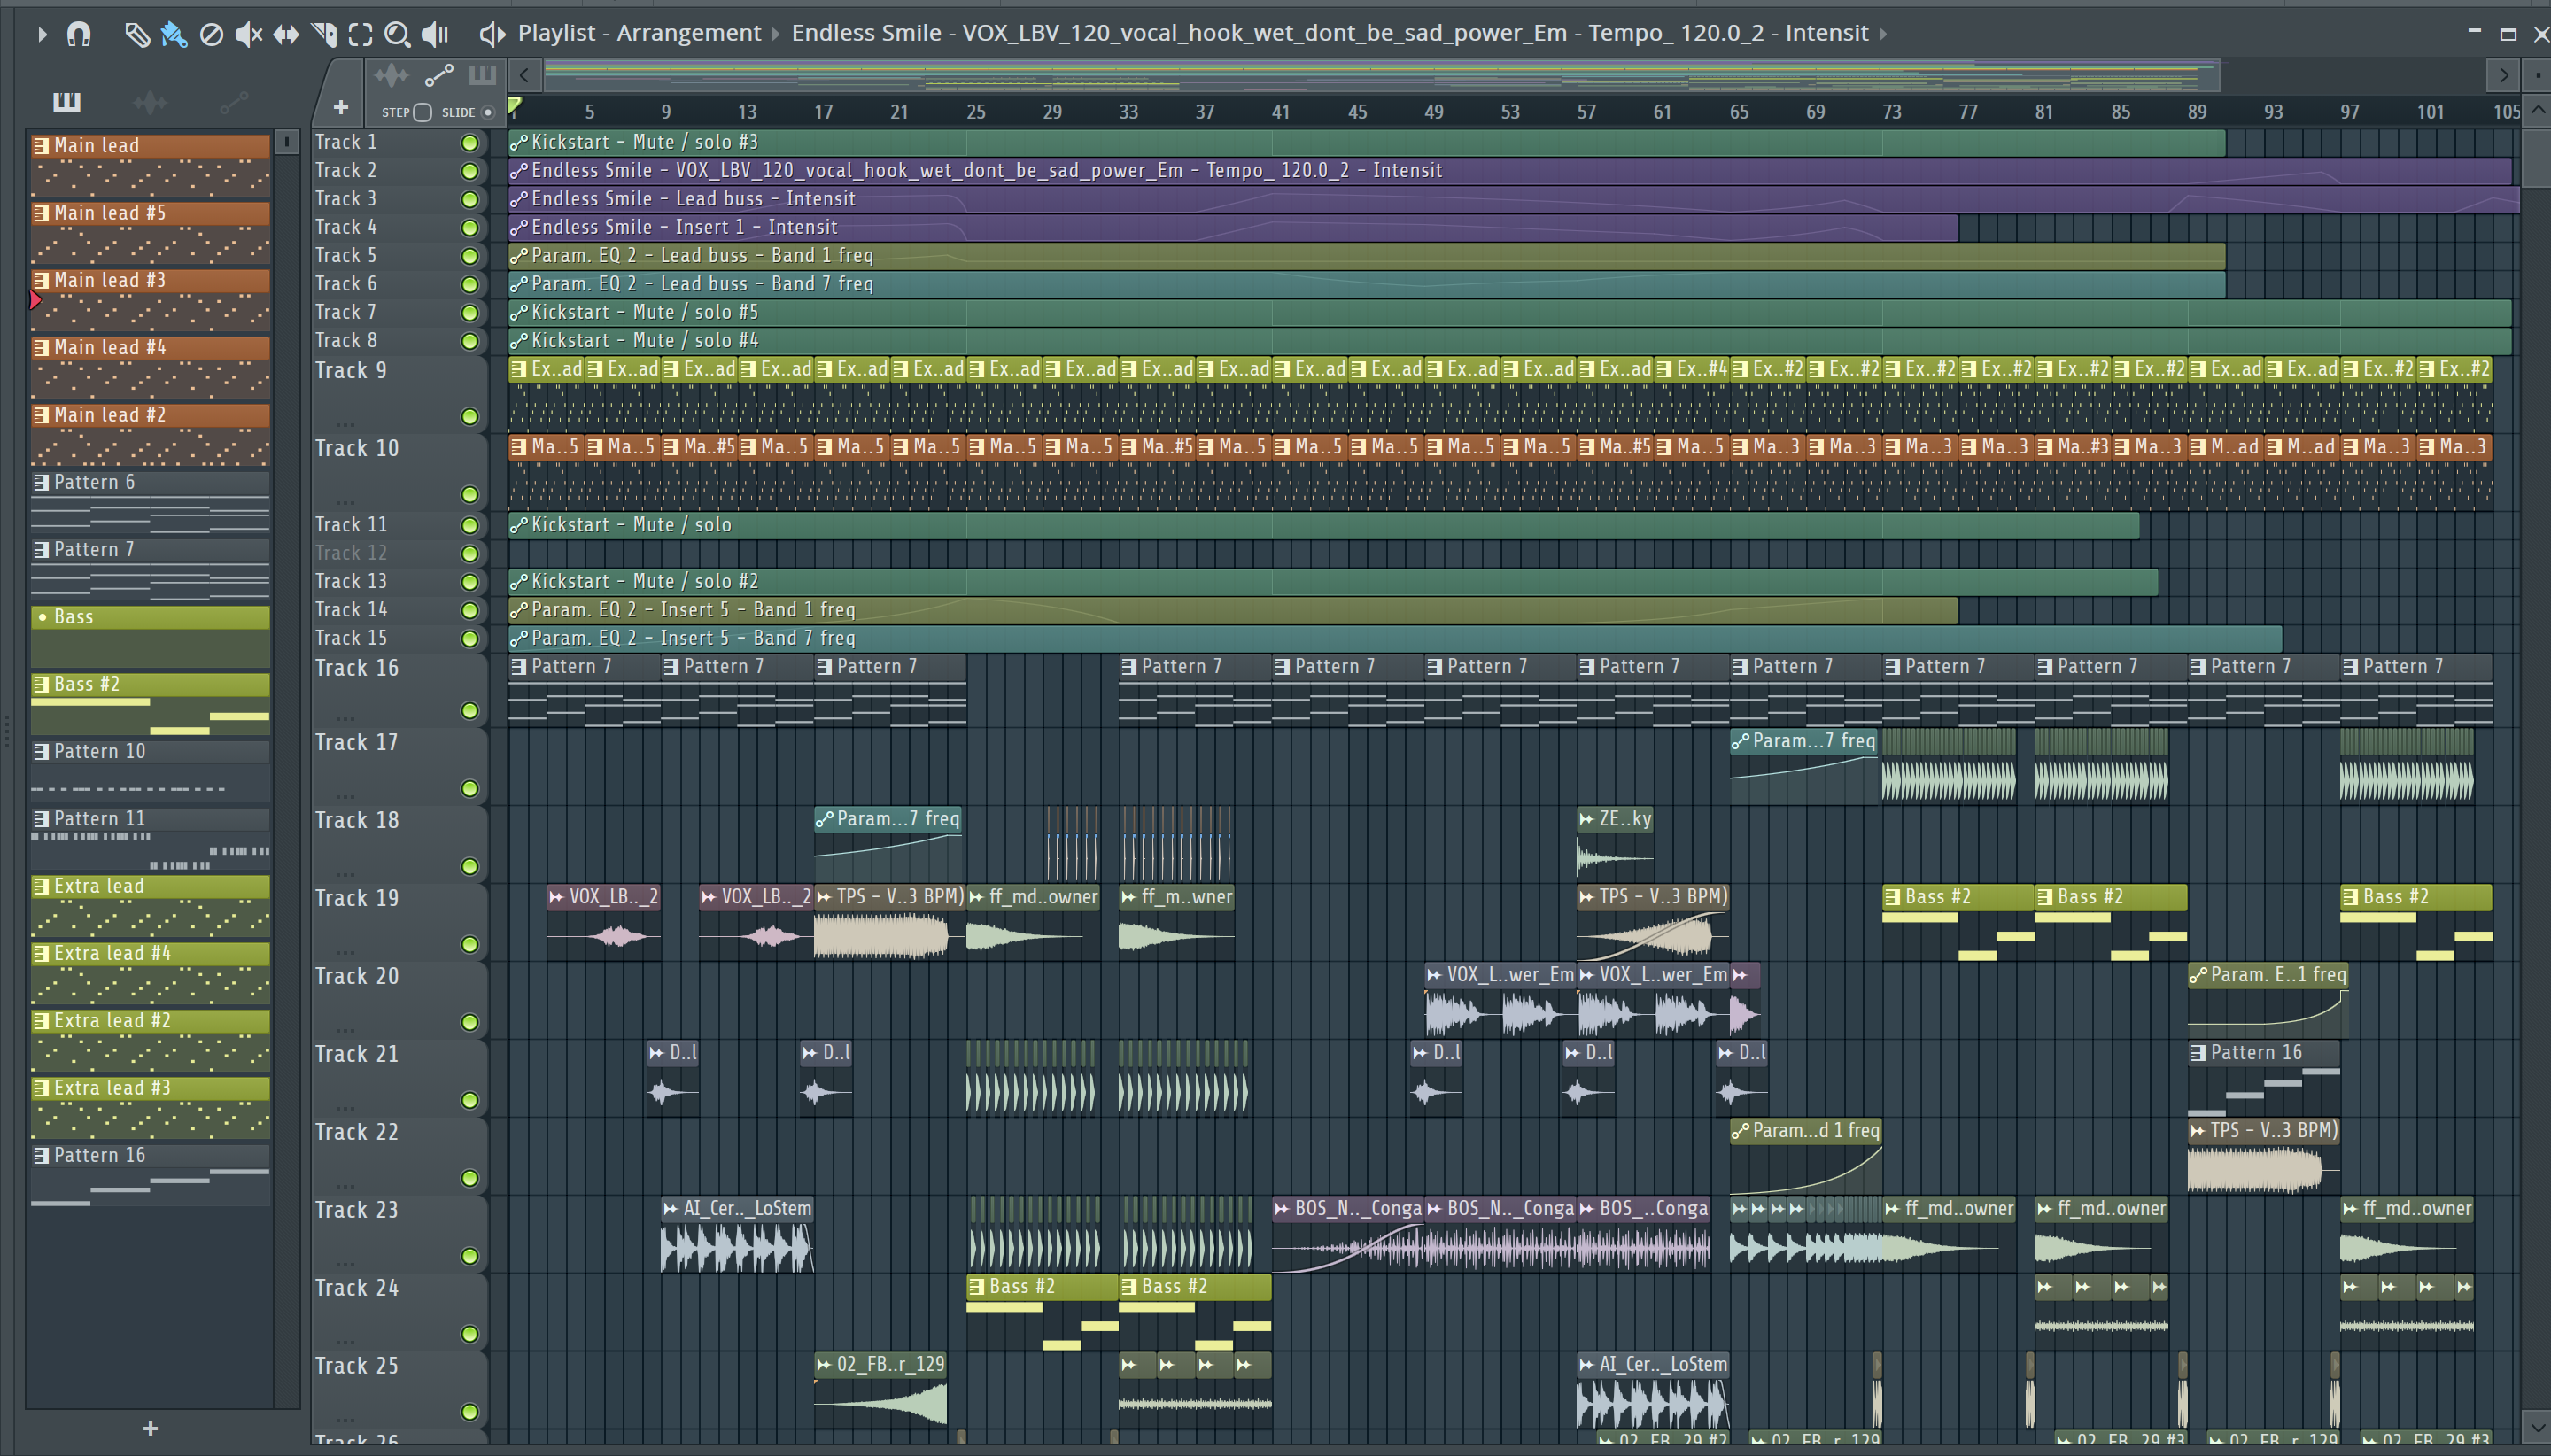Toggle mute for Track 24
The width and height of the screenshot is (2551, 1456).
click(x=469, y=1334)
